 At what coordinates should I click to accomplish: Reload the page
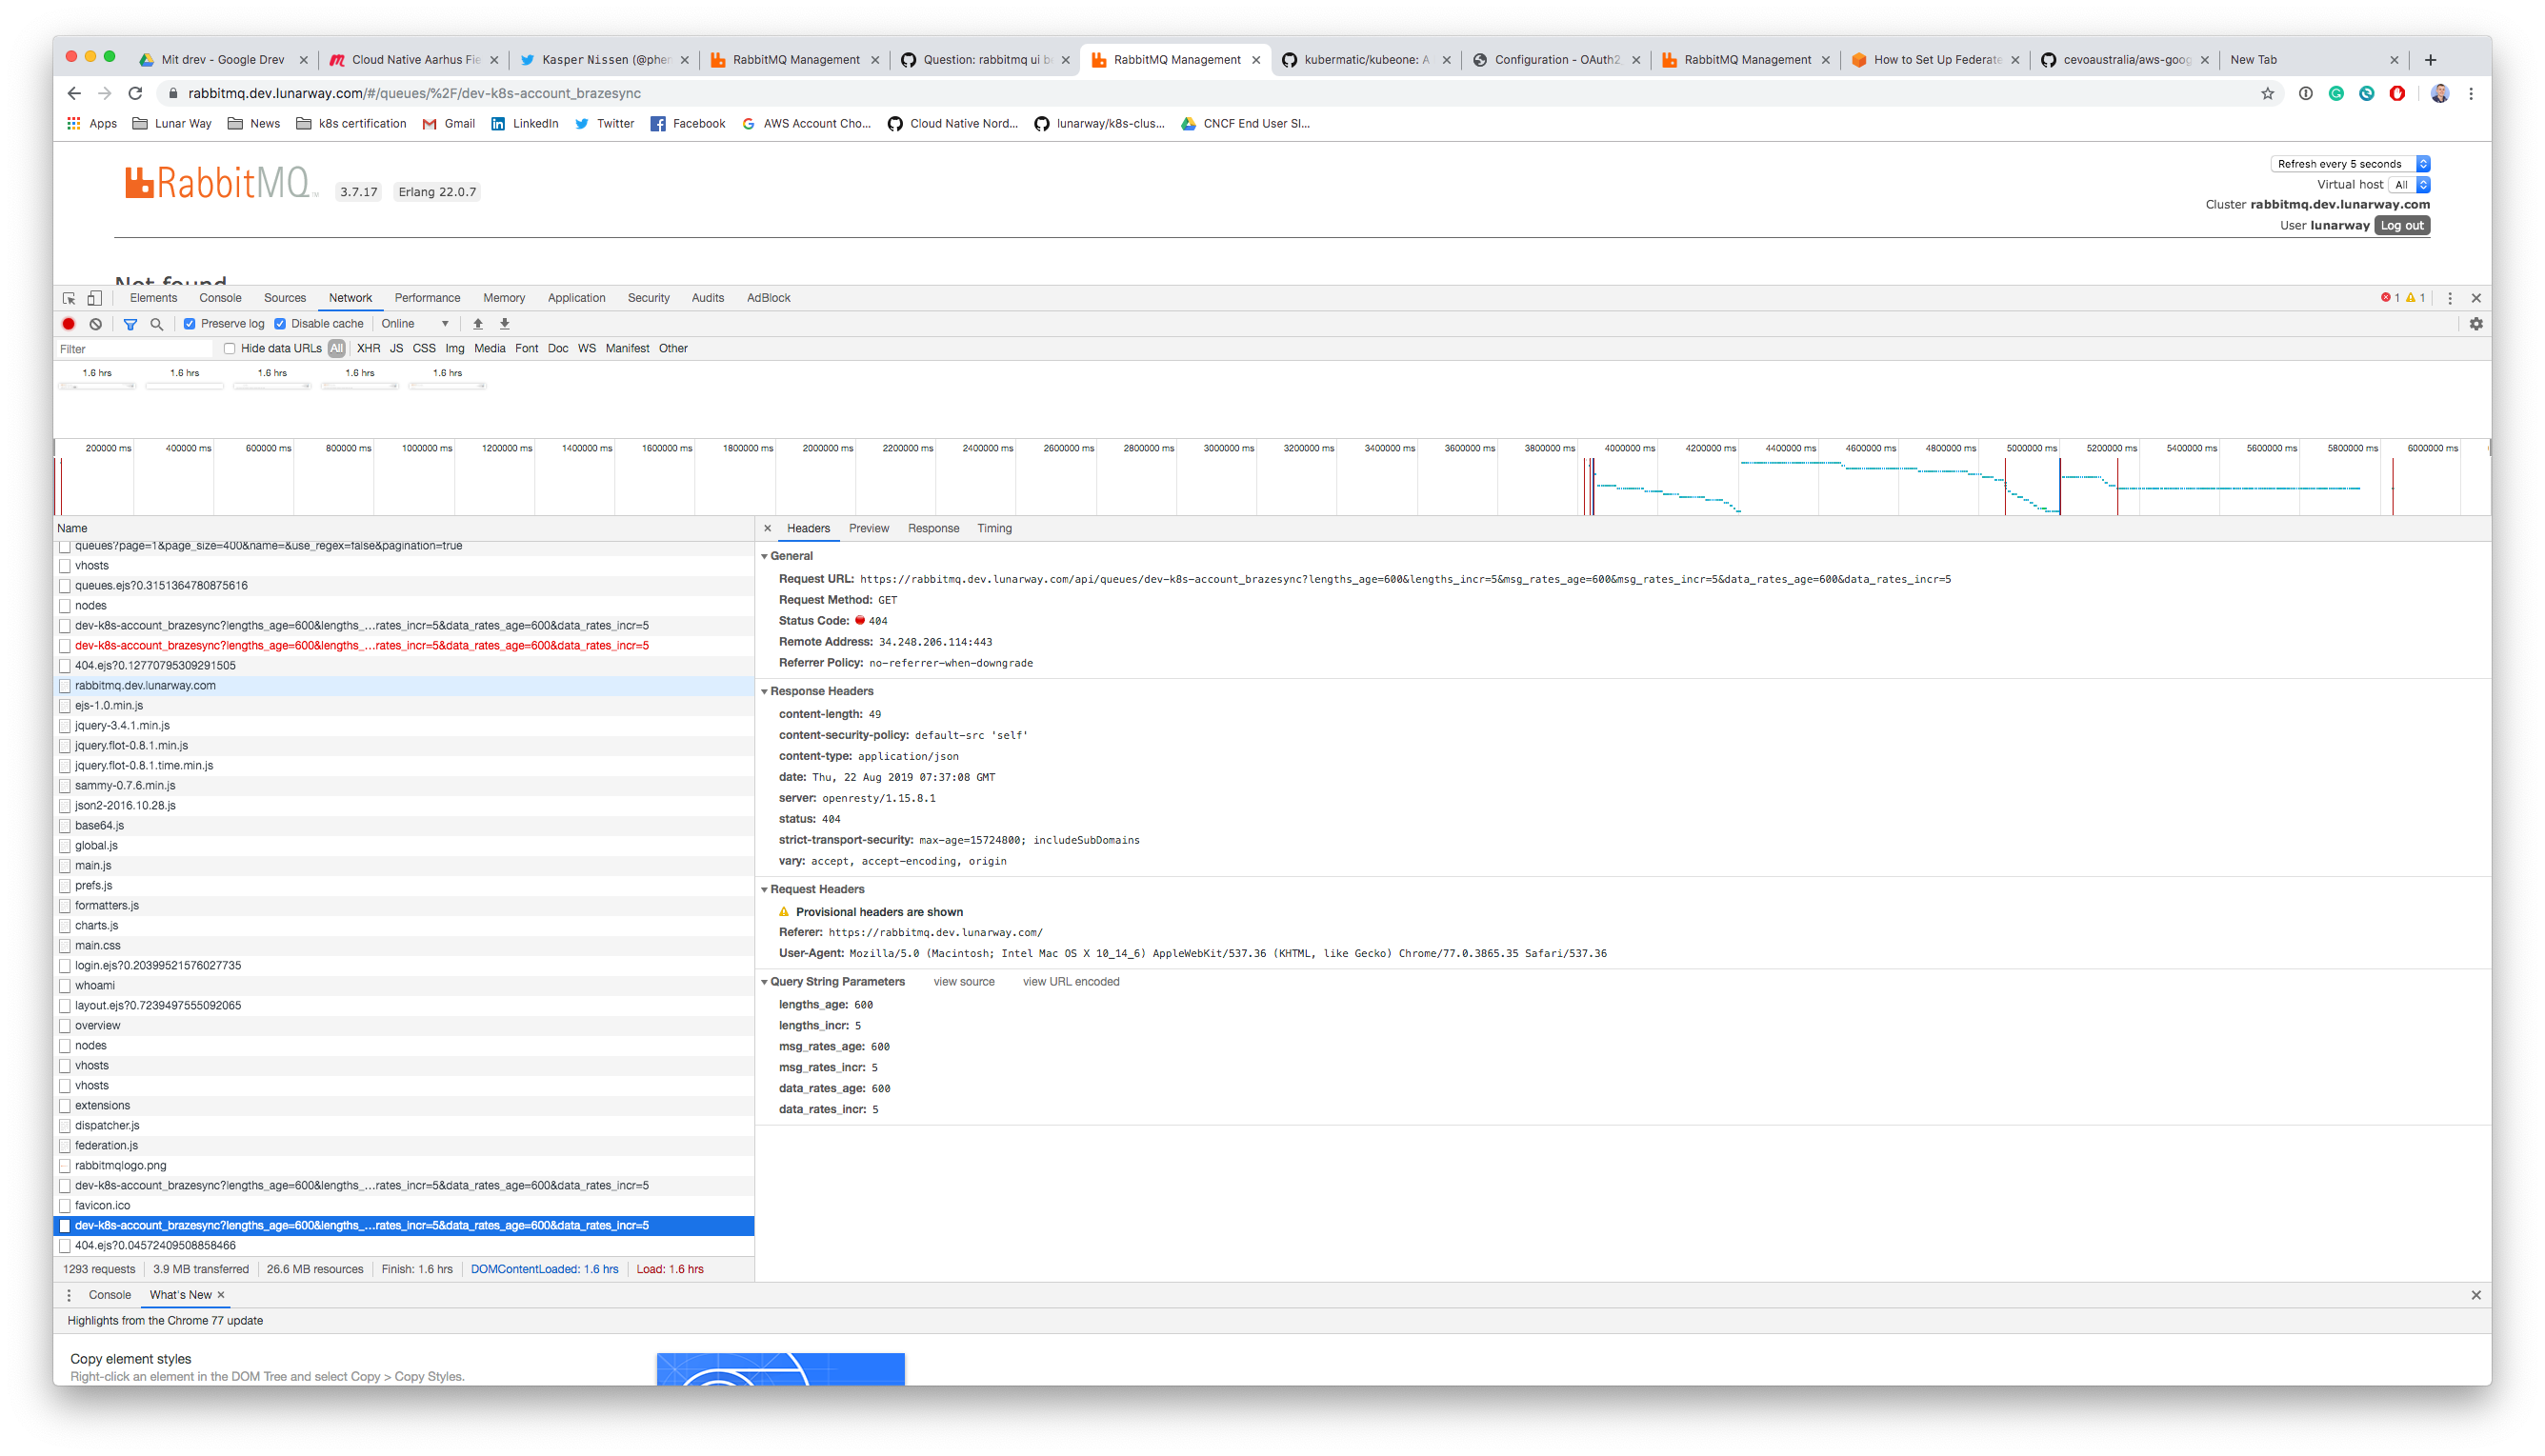136,93
